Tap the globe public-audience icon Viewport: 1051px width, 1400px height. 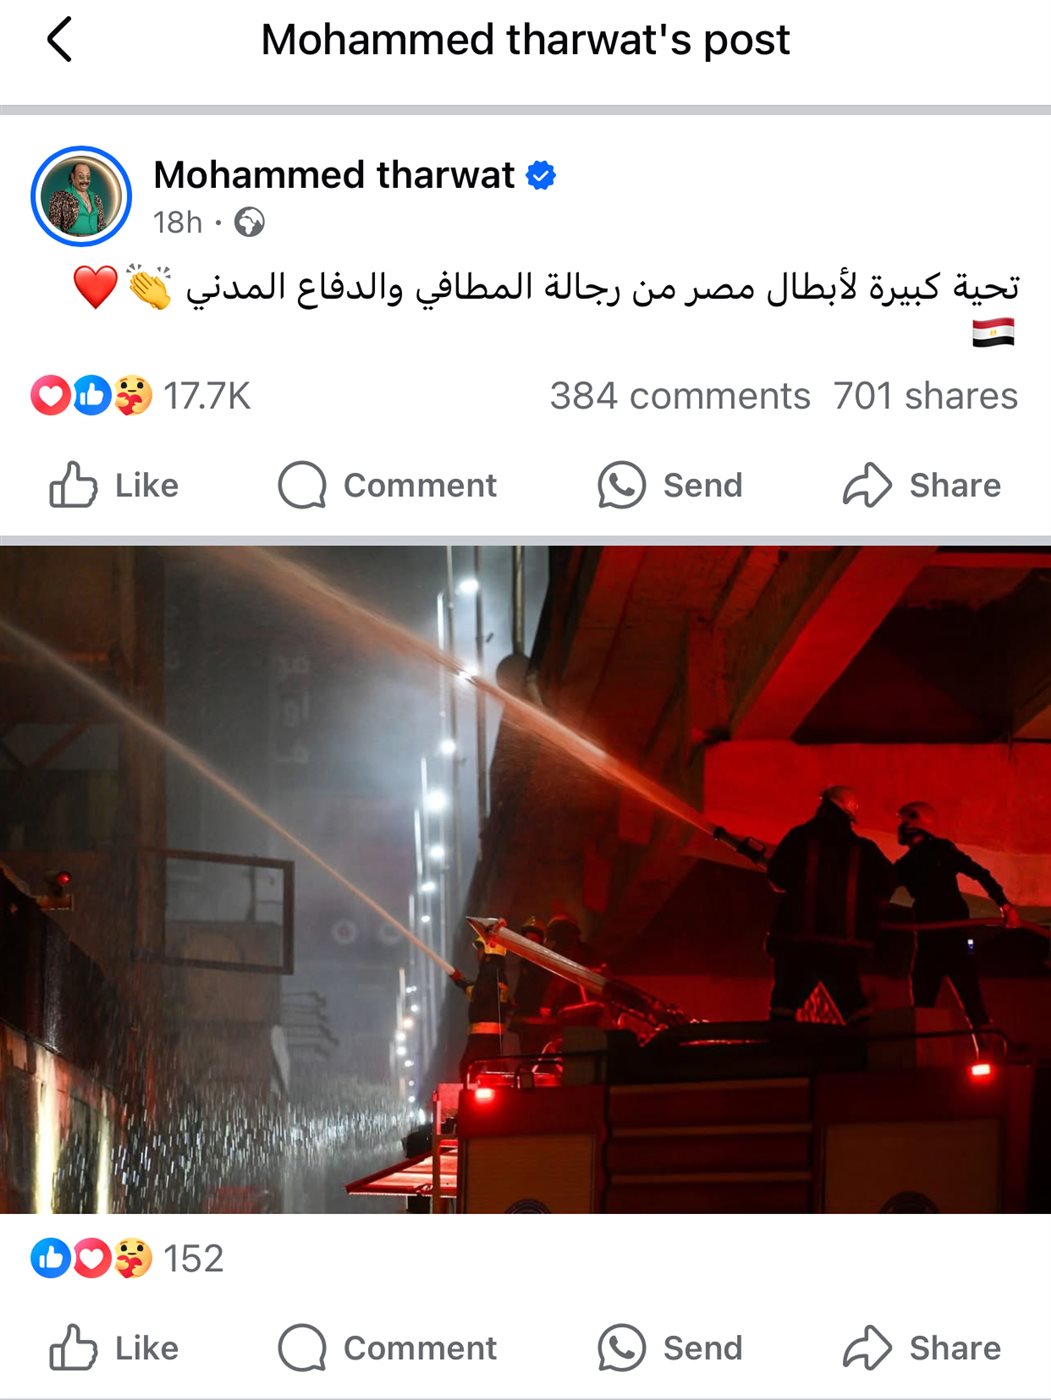[x=249, y=222]
